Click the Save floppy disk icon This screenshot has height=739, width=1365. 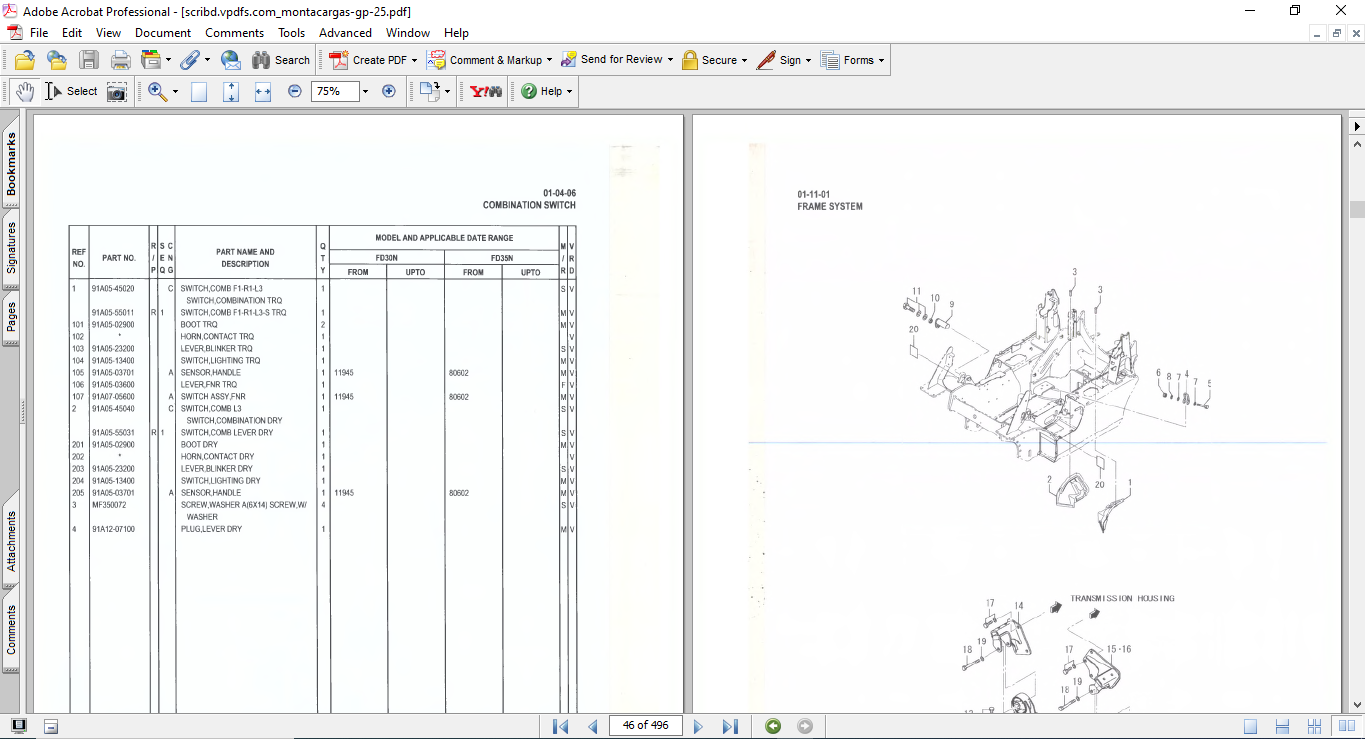[x=89, y=60]
